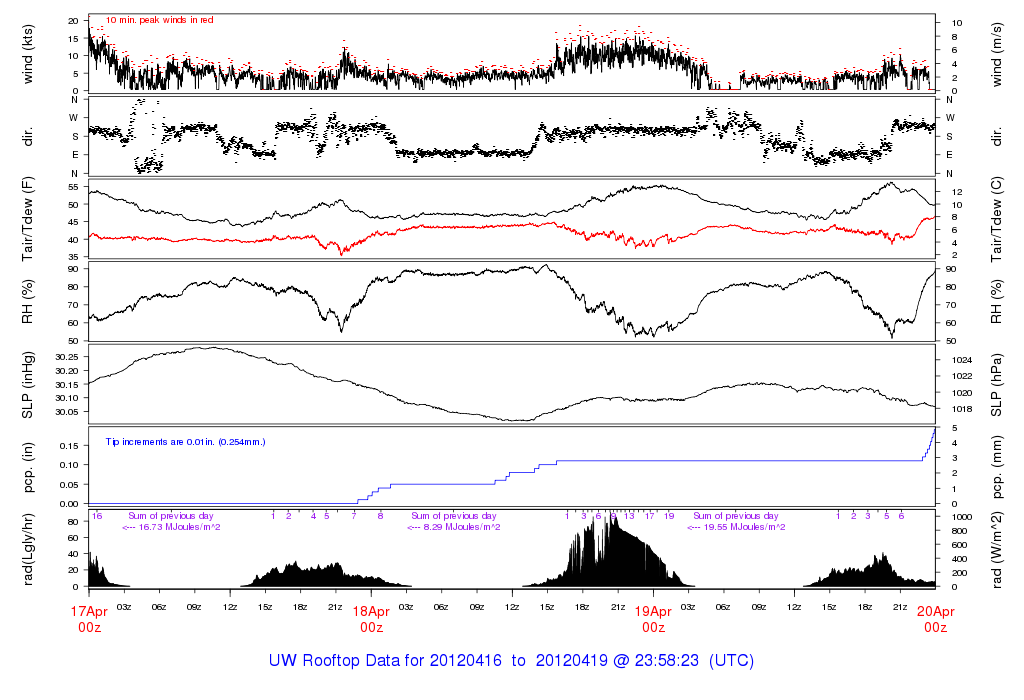This screenshot has width=1024, height=700.
Task: Select the '1018' hPa axis tick
Action: click(962, 409)
